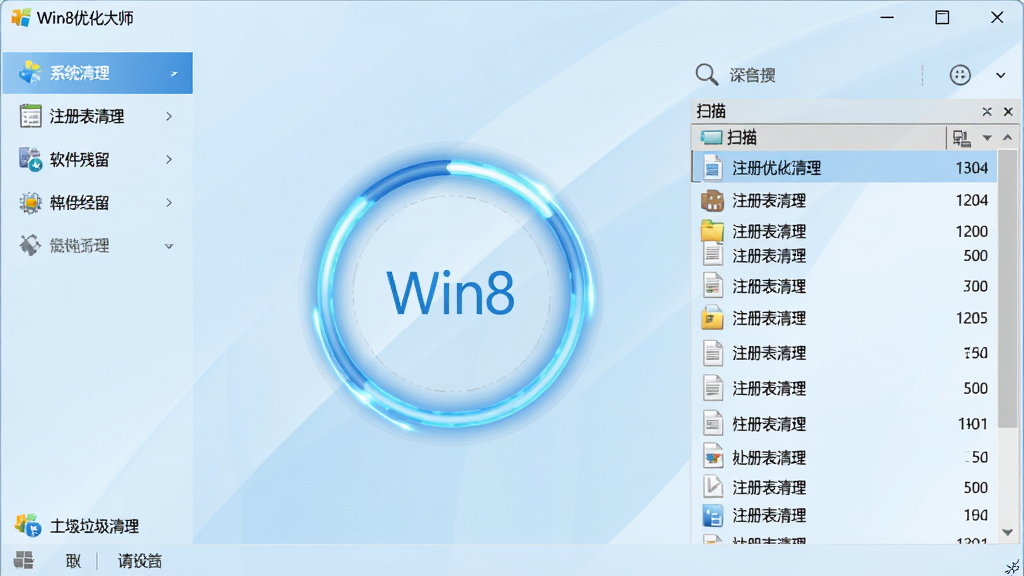The width and height of the screenshot is (1024, 576).
Task: Click the green-tabbed folder icon in the 1200 row
Action: click(712, 231)
